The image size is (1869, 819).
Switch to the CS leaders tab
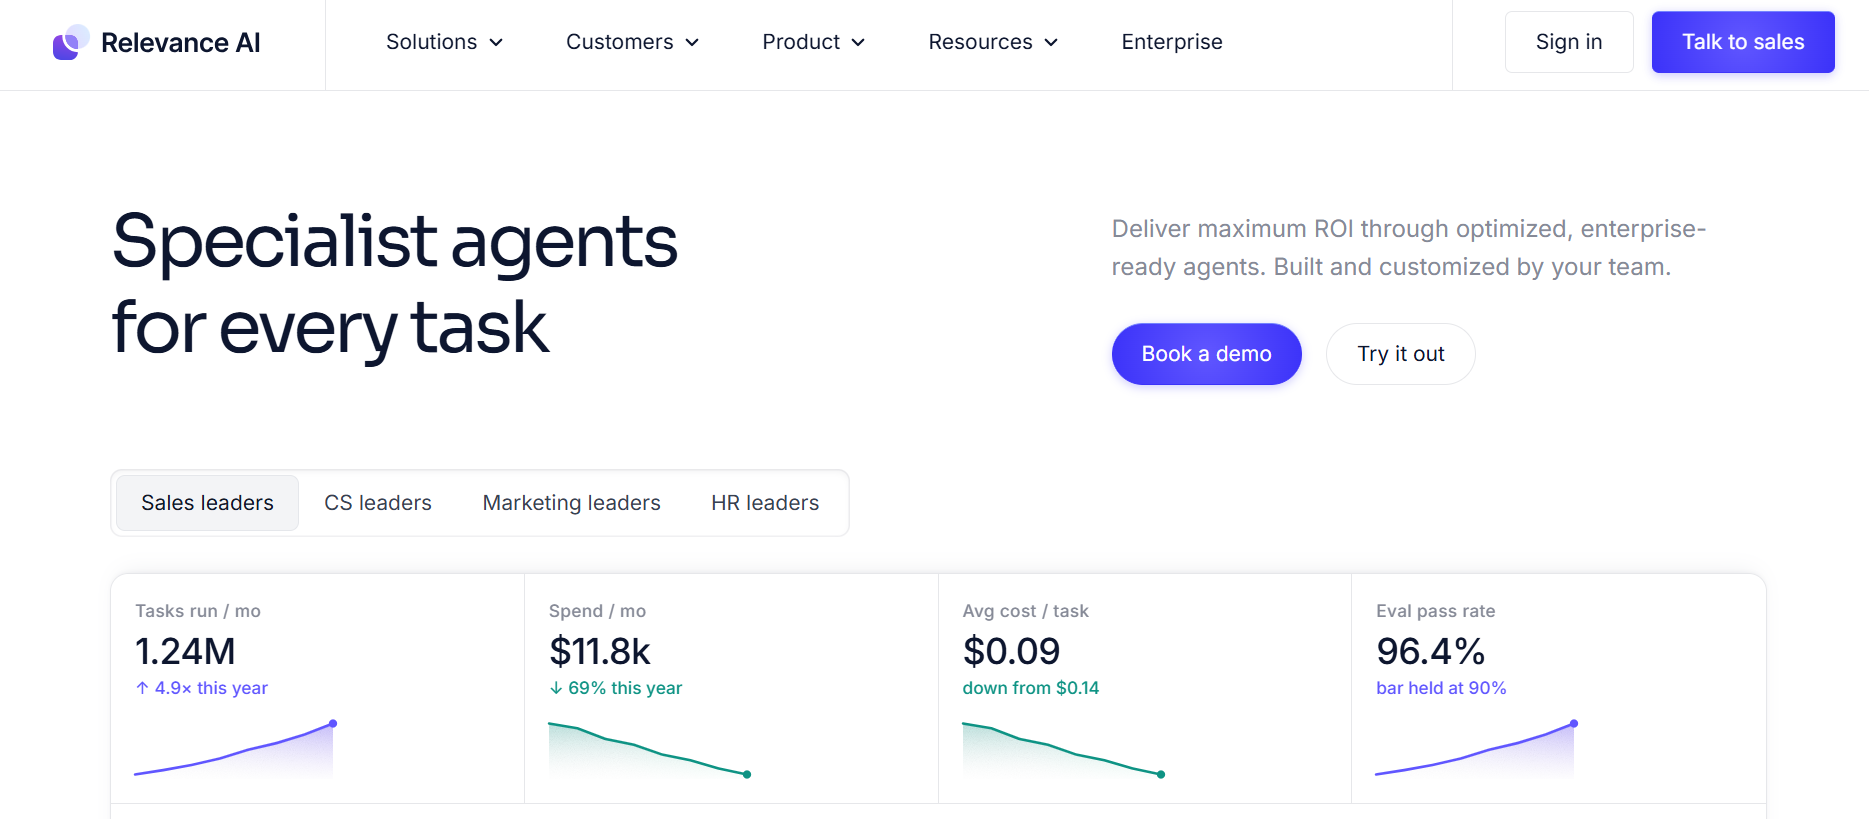pyautogui.click(x=378, y=503)
